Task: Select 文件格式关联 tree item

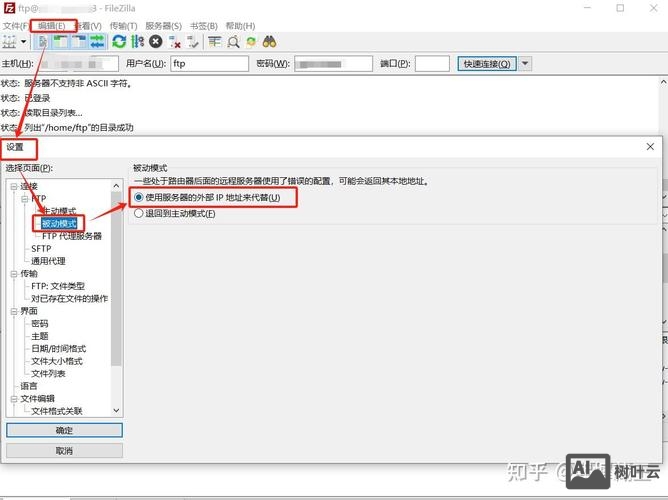Action: [x=57, y=411]
